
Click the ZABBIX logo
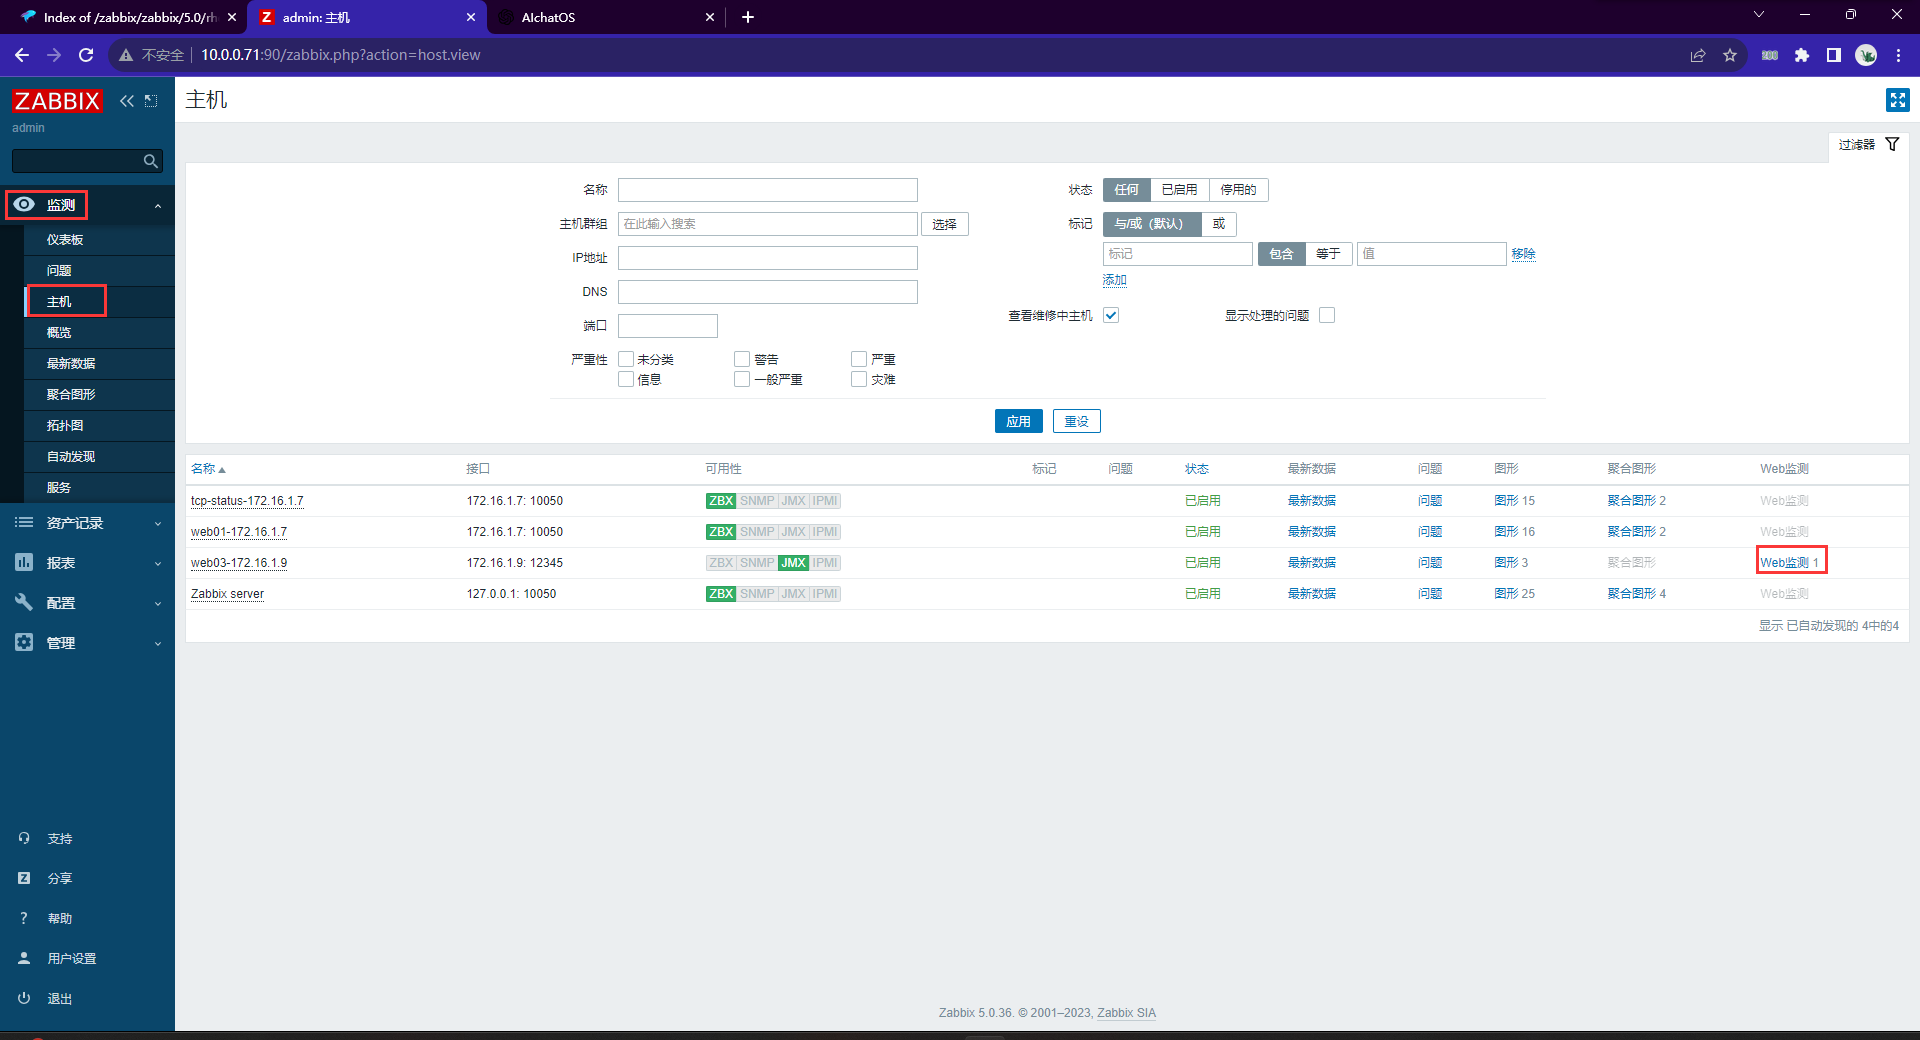57,101
